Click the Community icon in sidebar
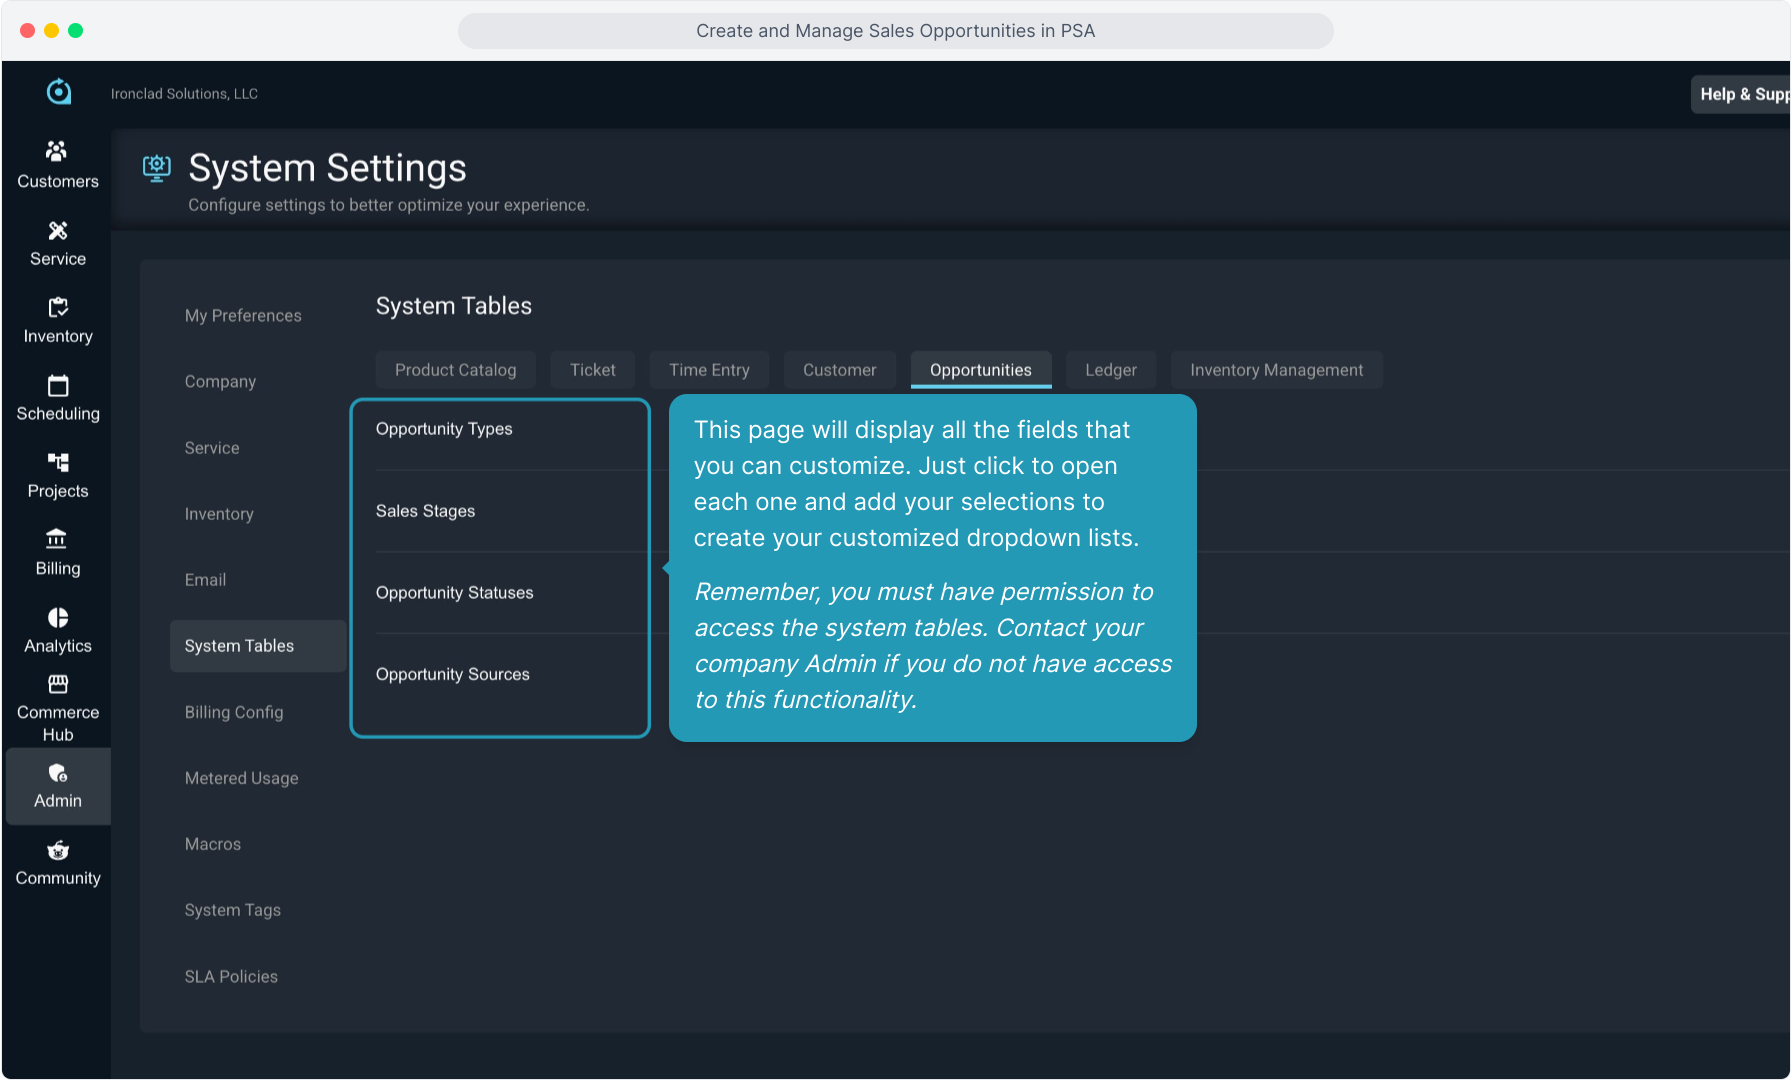Screen dimensions: 1792x1080 tap(57, 851)
